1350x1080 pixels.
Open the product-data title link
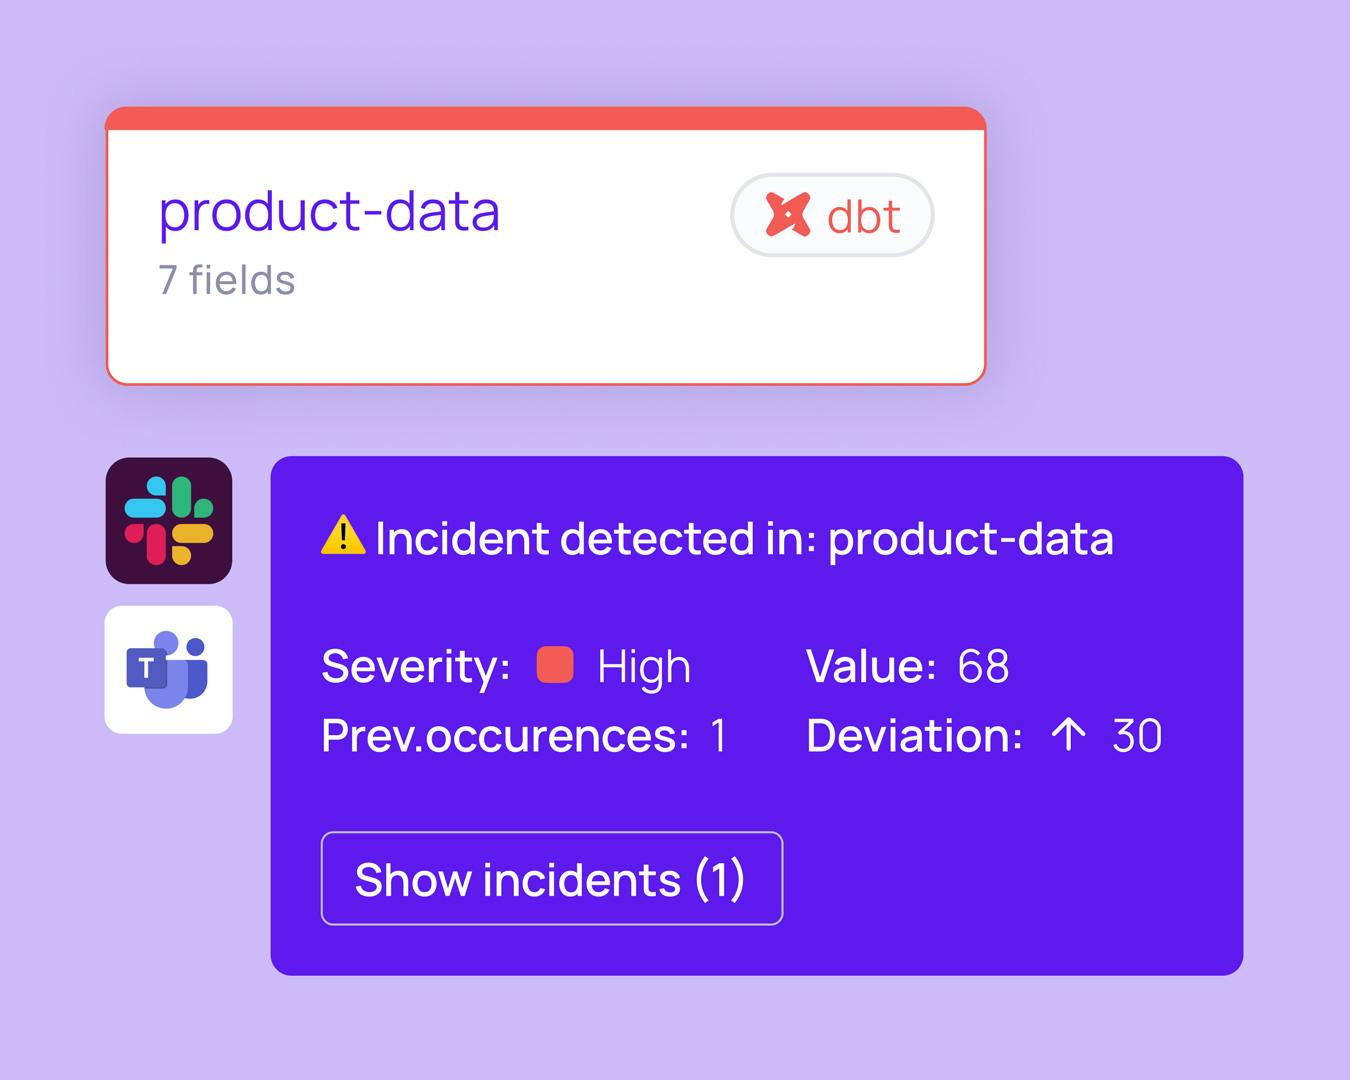click(329, 211)
